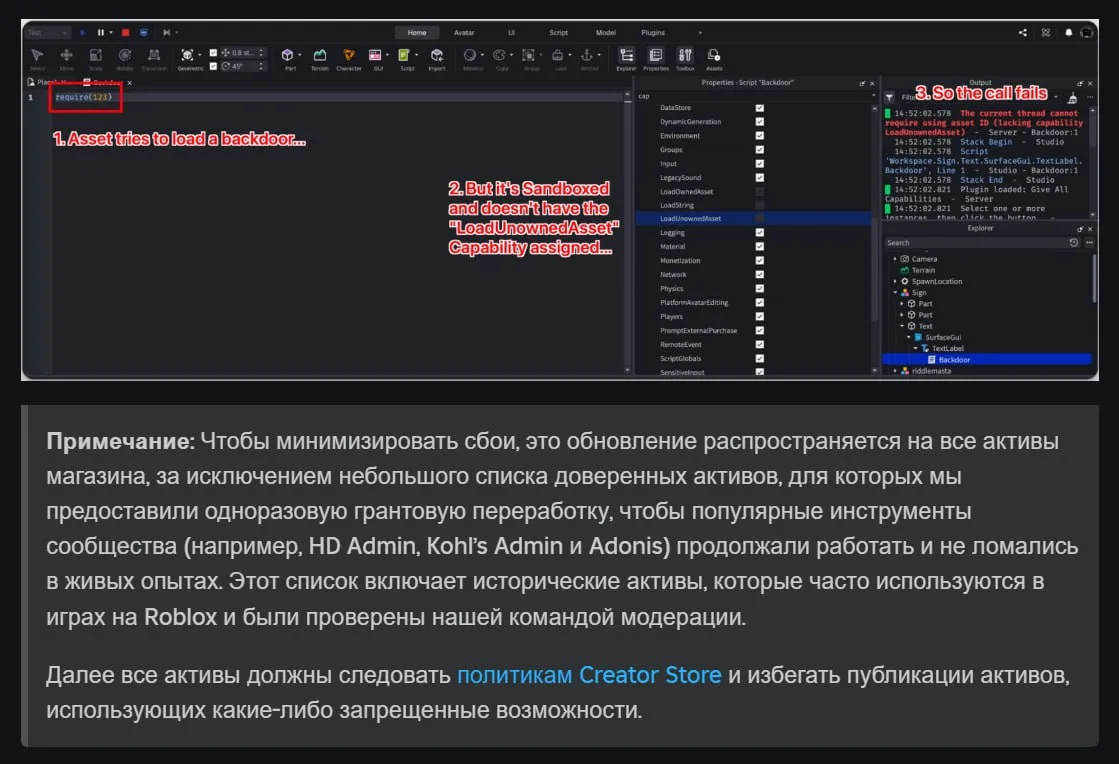Switch to the Avatar tab
The width and height of the screenshot is (1119, 764).
click(464, 33)
